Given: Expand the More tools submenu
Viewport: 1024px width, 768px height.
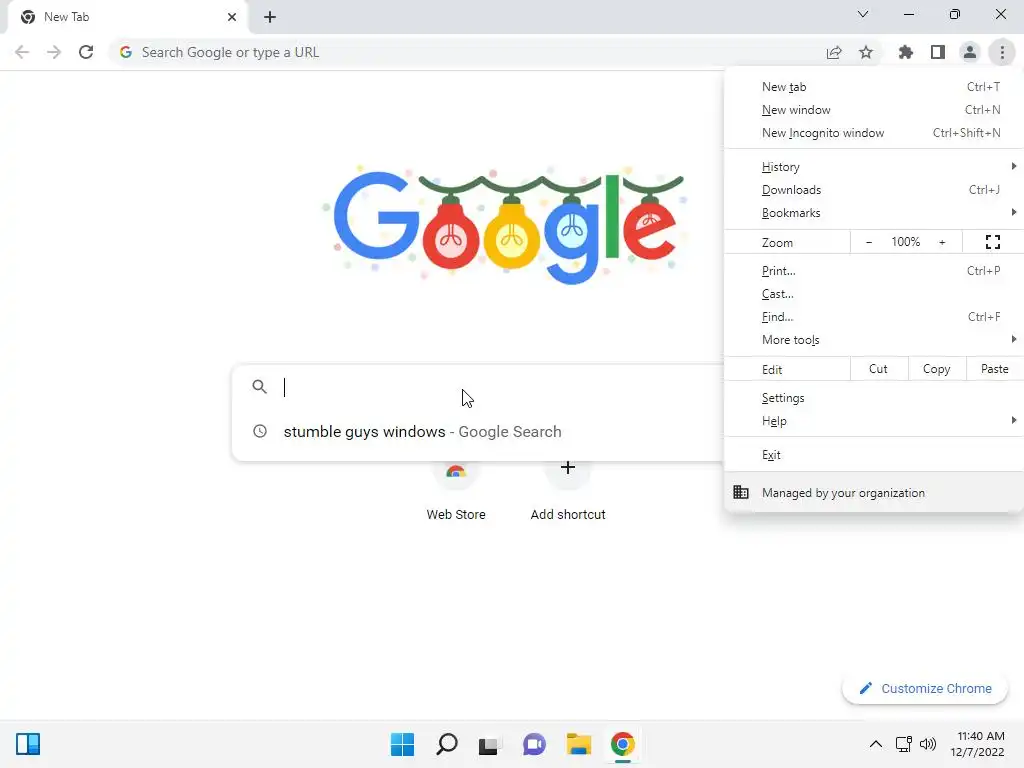Looking at the screenshot, I should click(x=874, y=340).
